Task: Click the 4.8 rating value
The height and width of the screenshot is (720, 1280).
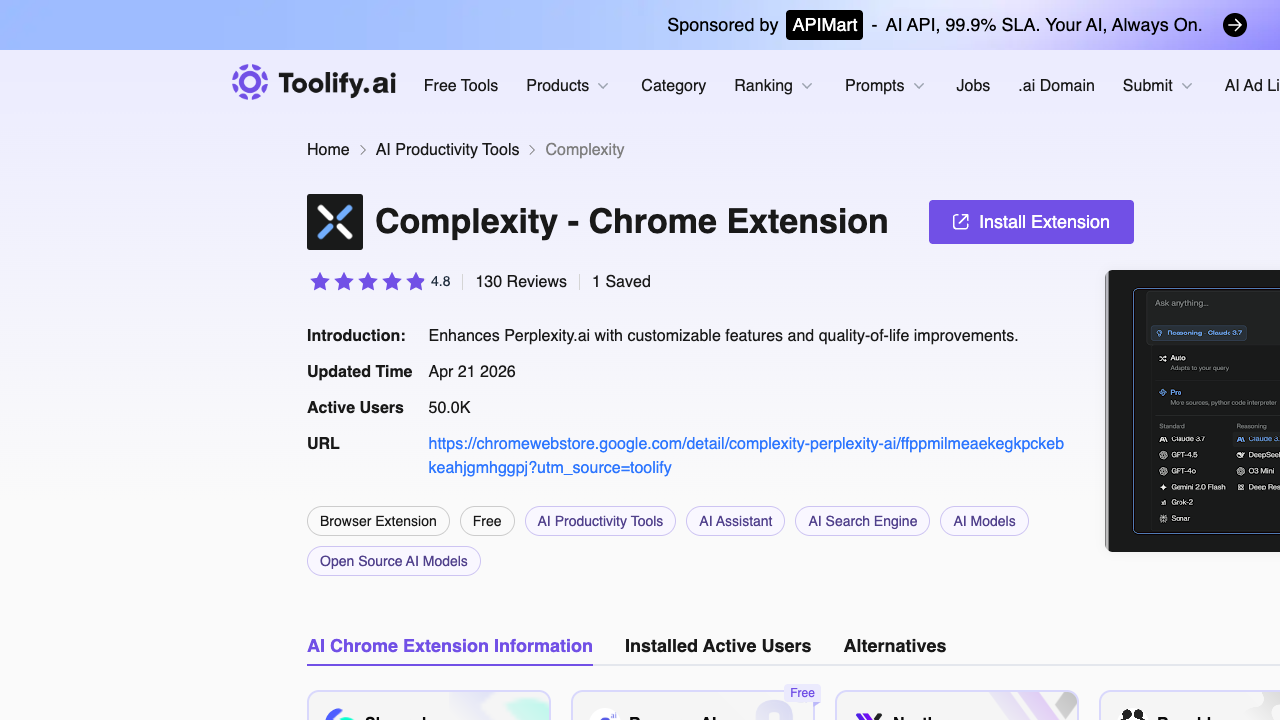Action: coord(441,282)
